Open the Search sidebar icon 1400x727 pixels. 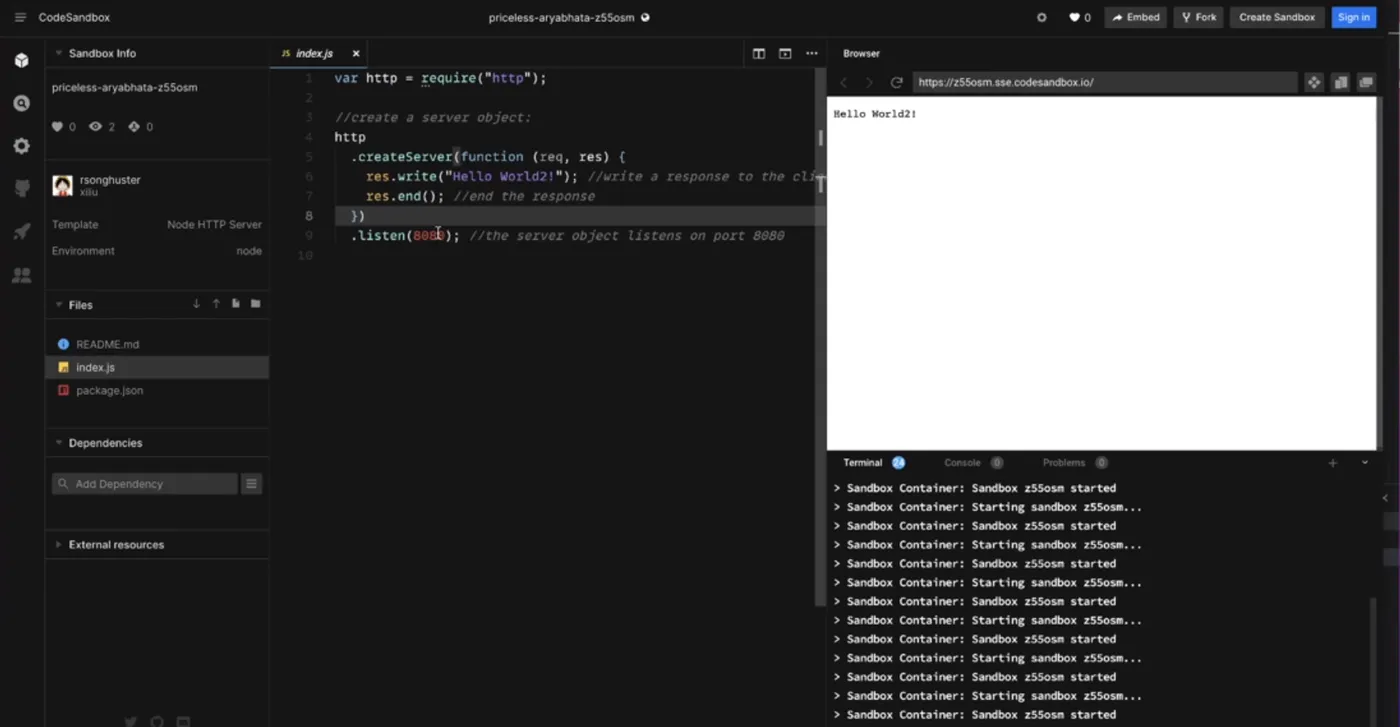click(x=21, y=103)
